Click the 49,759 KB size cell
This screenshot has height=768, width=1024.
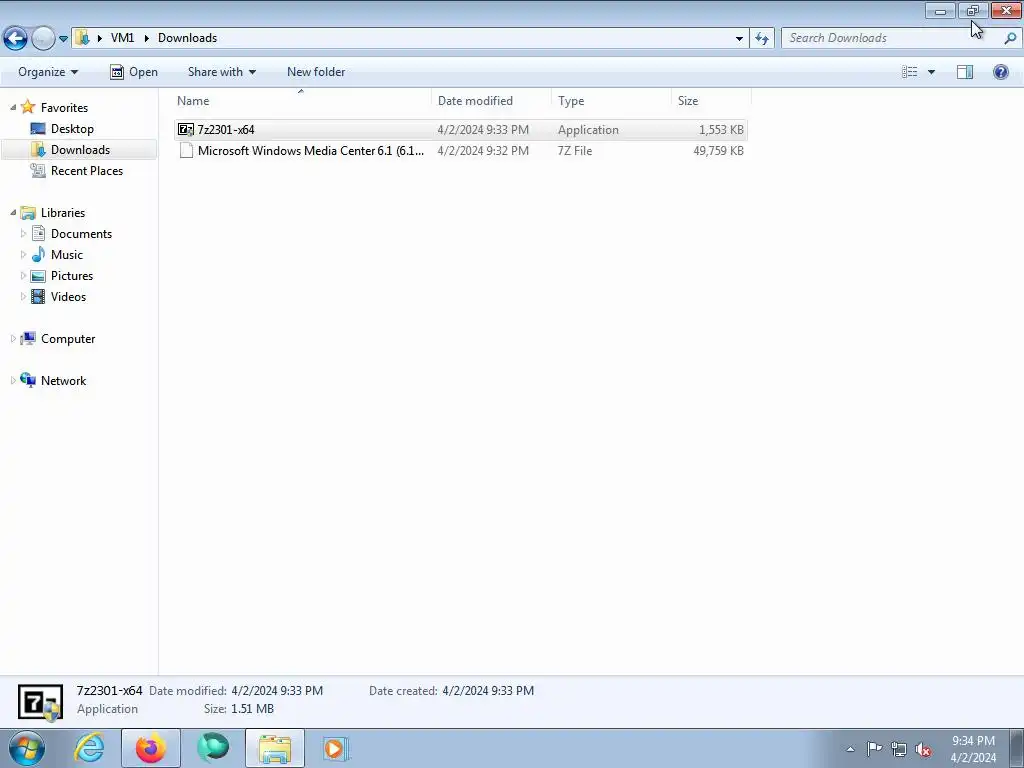718,150
